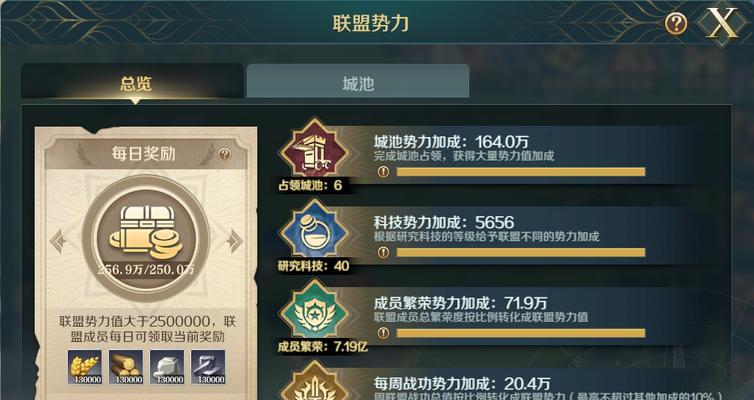Open the help question mark in title bar
This screenshot has width=754, height=400.
tap(676, 23)
